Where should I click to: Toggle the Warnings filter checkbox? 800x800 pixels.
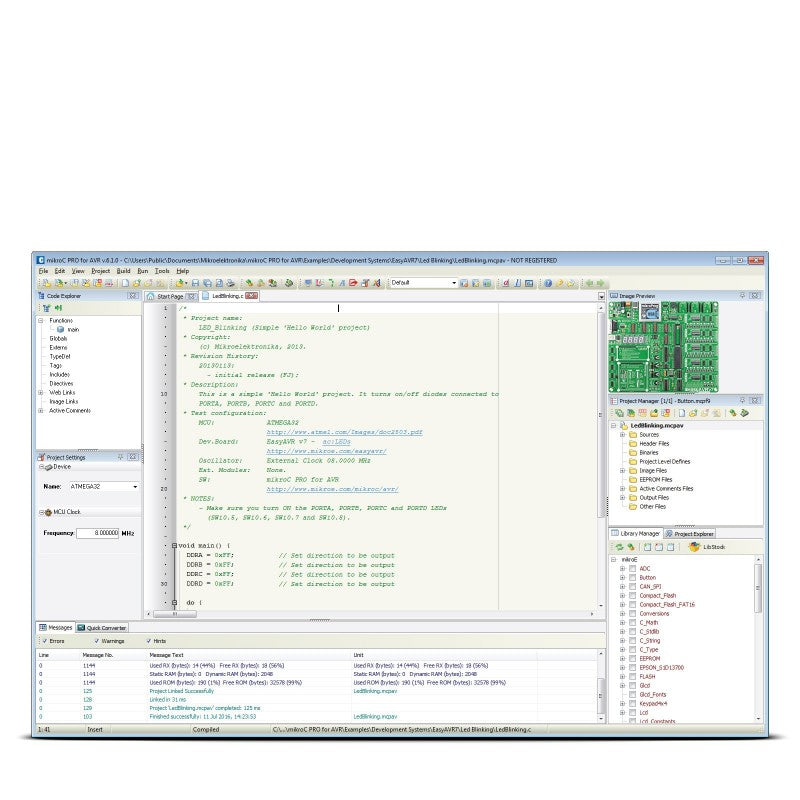tap(96, 640)
